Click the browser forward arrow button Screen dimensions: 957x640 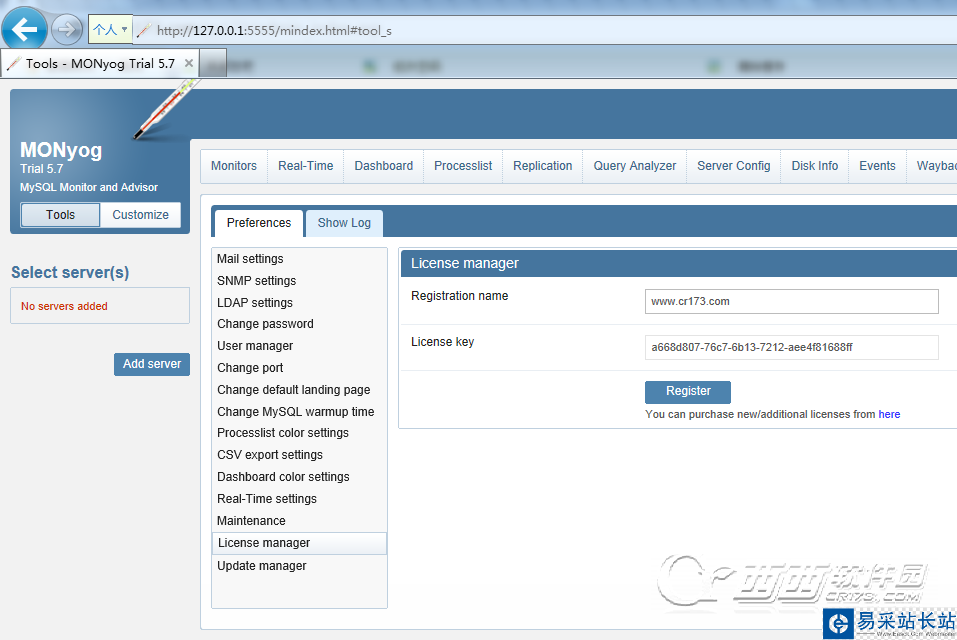point(66,29)
